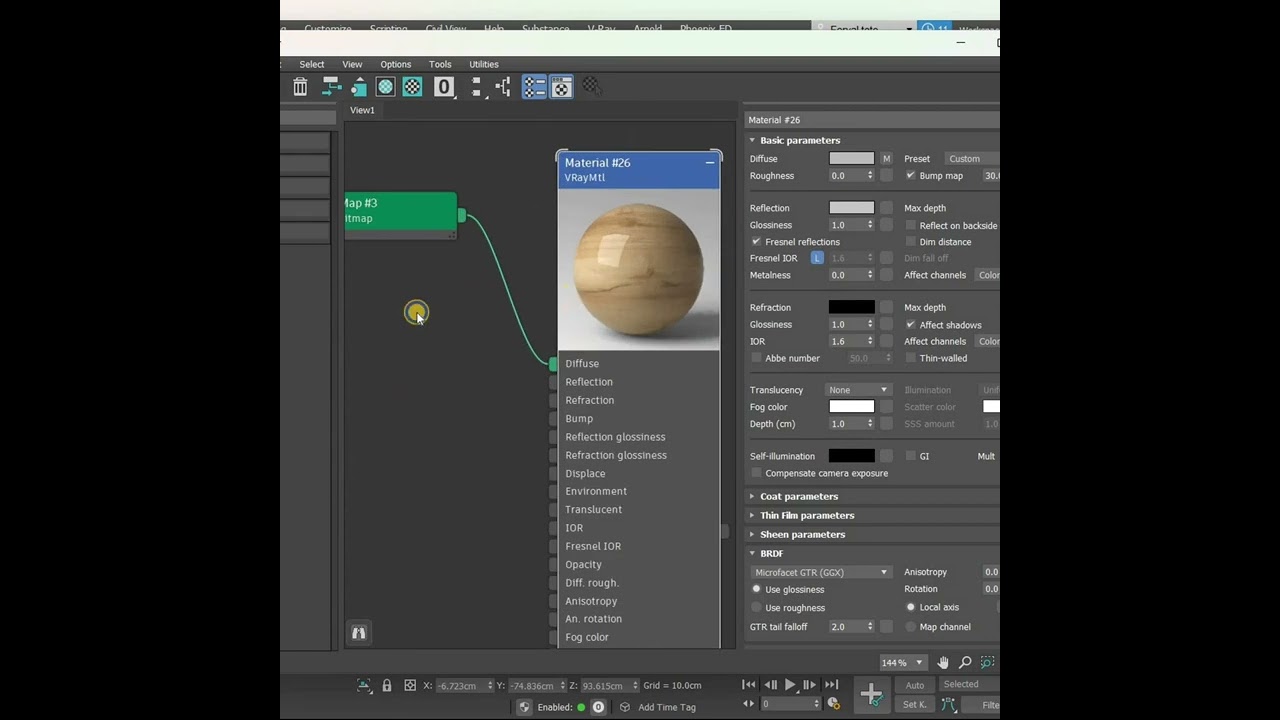This screenshot has width=1280, height=720.
Task: Step to previous frame
Action: (770, 685)
